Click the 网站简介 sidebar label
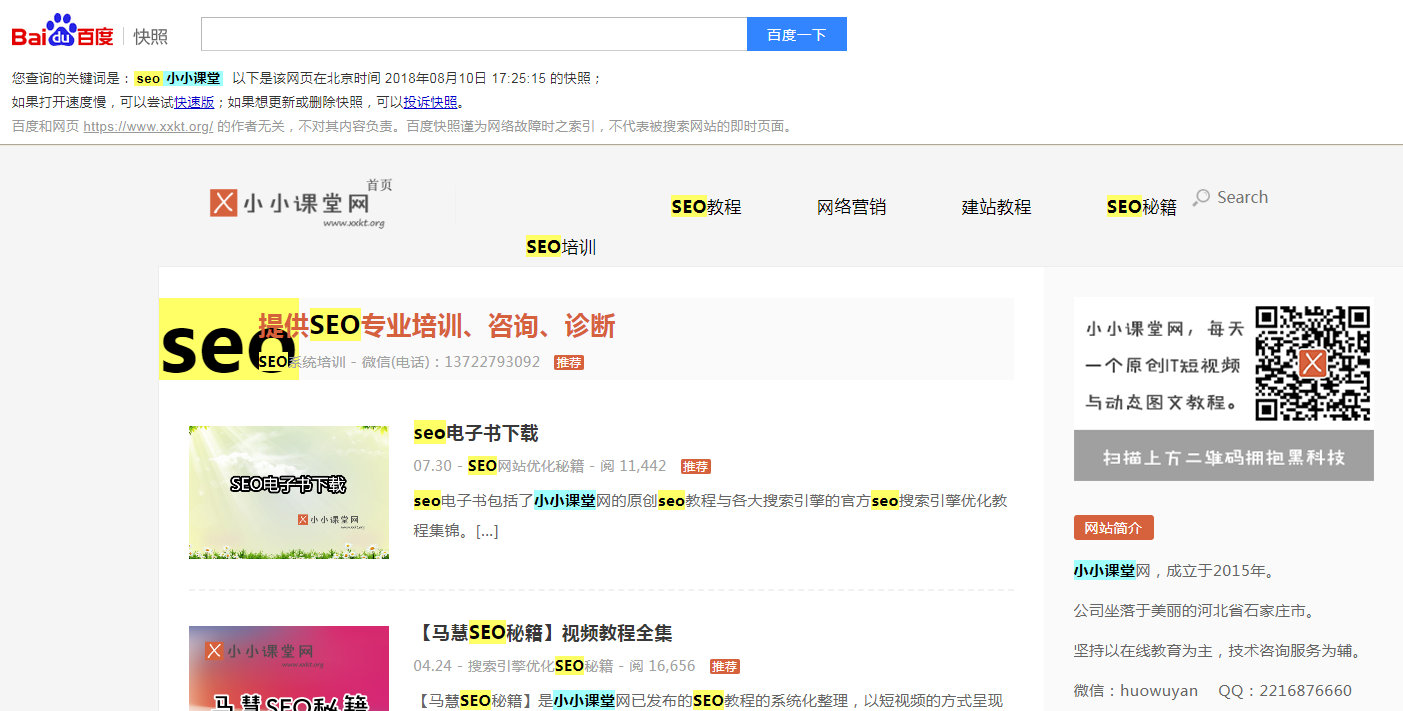 1114,528
